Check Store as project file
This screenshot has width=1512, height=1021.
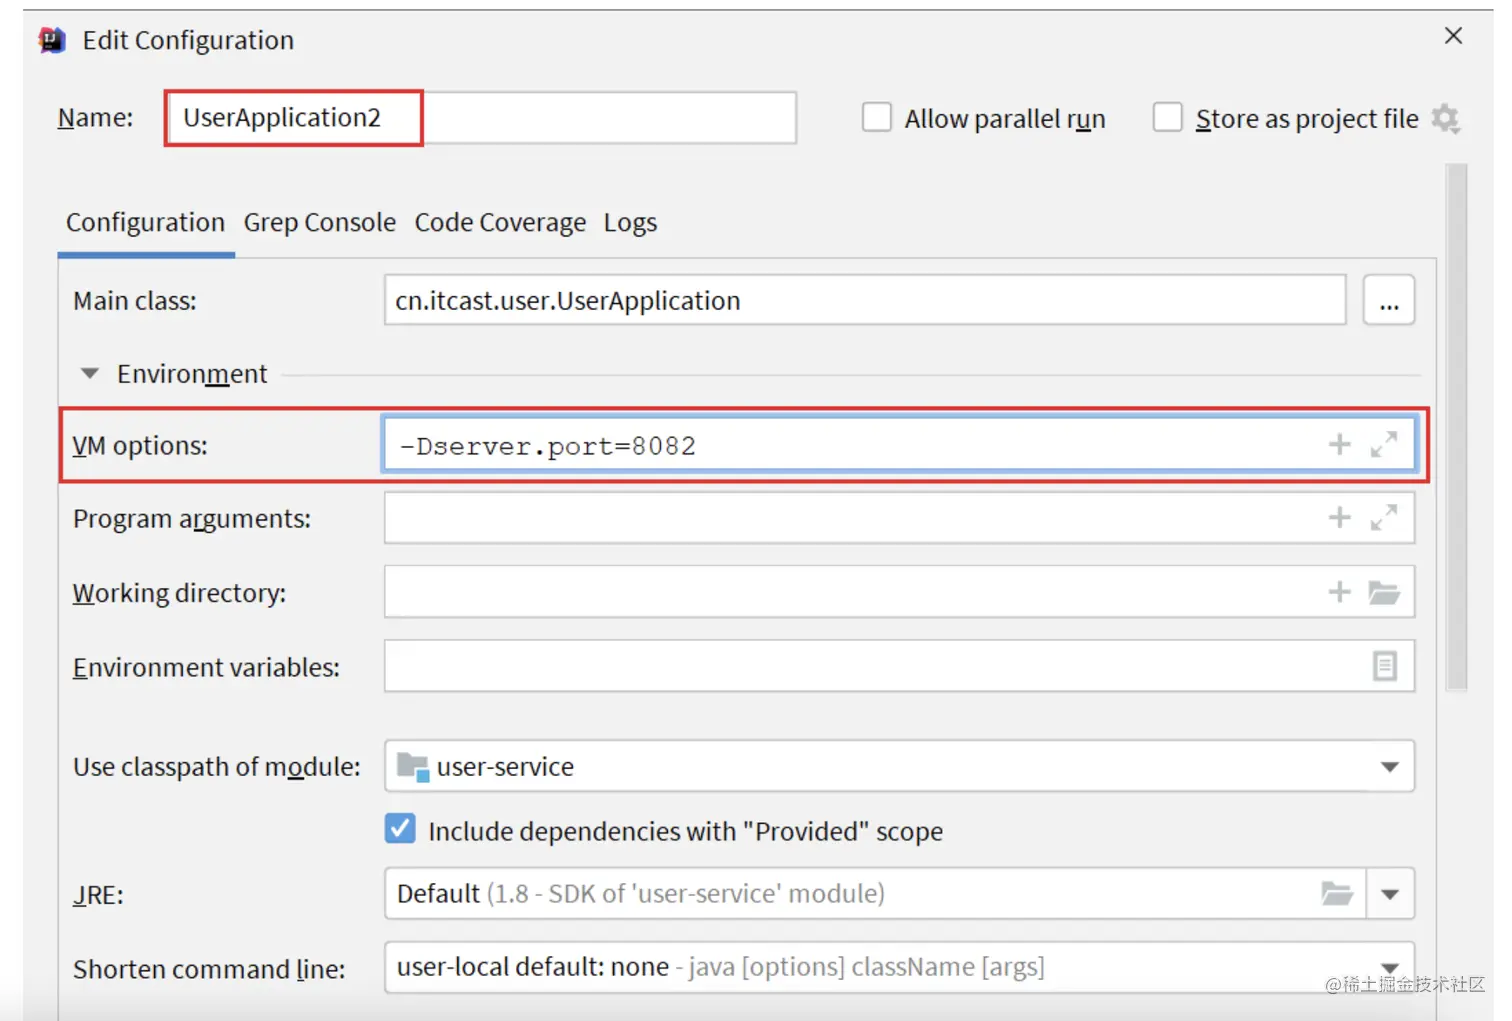[x=1167, y=118]
